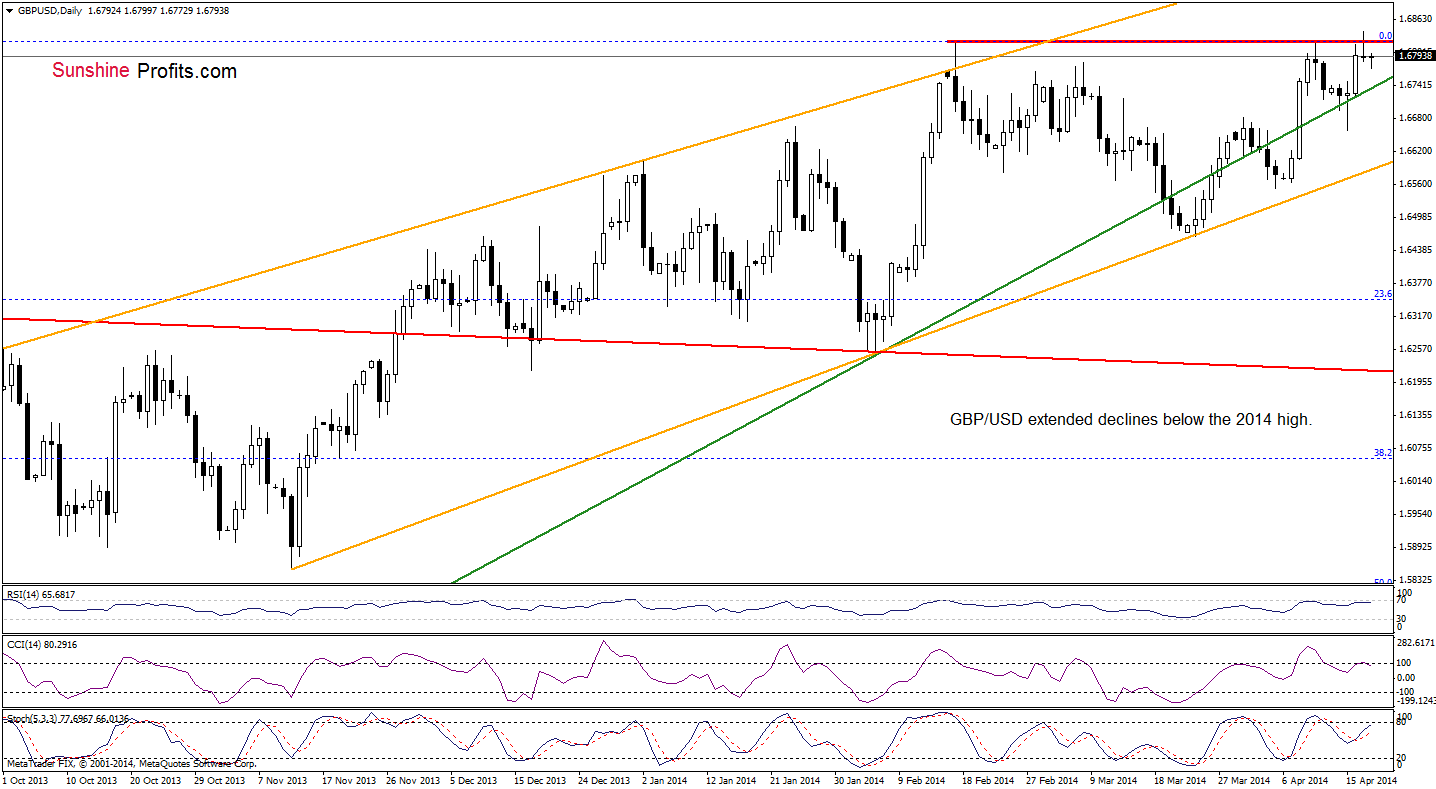1436x789 pixels.
Task: Click the 17 Nov 2013 date label
Action: tap(351, 779)
